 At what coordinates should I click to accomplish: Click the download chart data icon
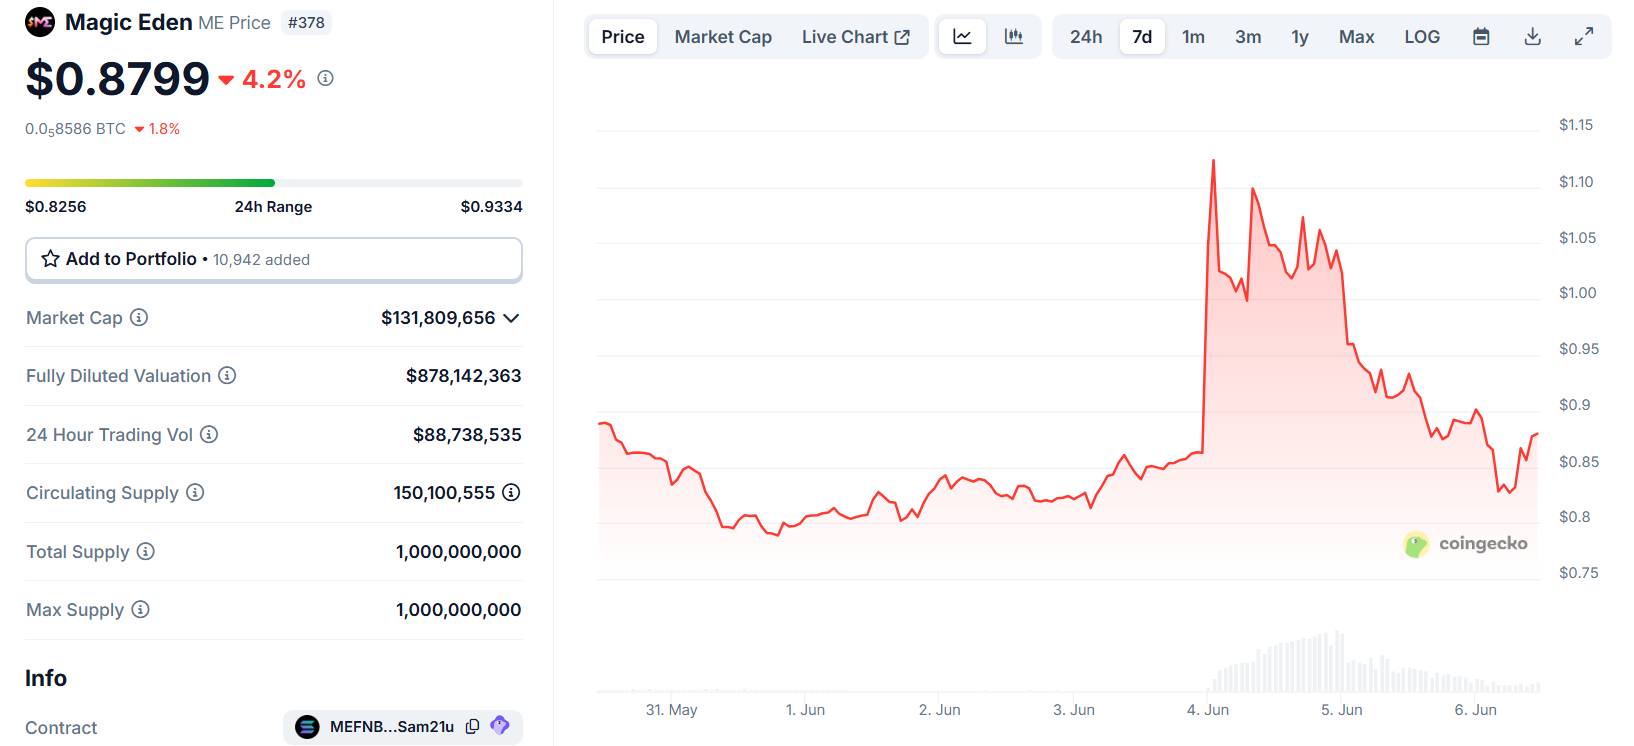(x=1532, y=37)
